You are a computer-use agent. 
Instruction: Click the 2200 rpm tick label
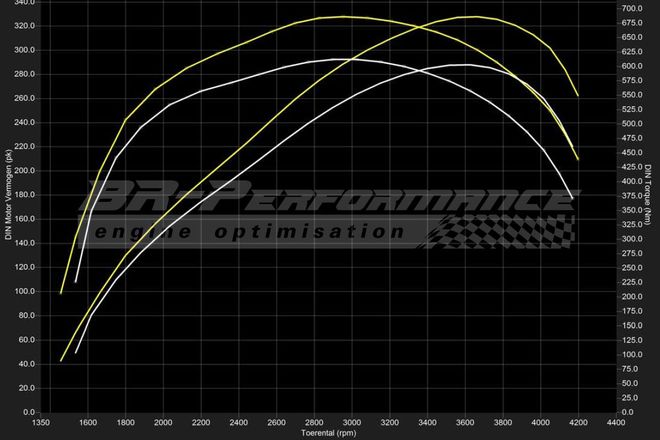(200, 423)
